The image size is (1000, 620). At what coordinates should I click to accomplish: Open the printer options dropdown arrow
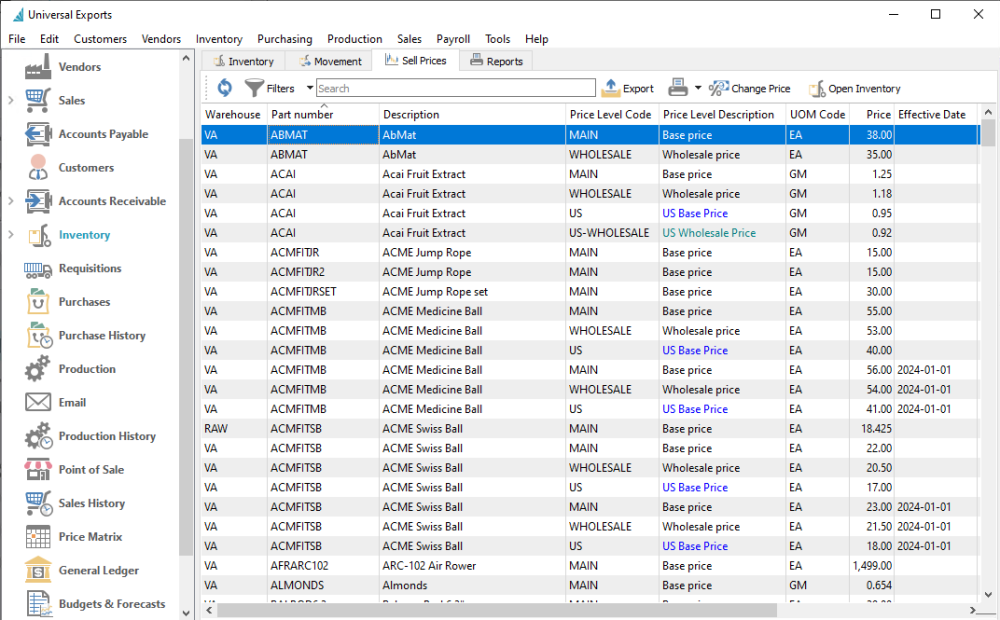[698, 88]
